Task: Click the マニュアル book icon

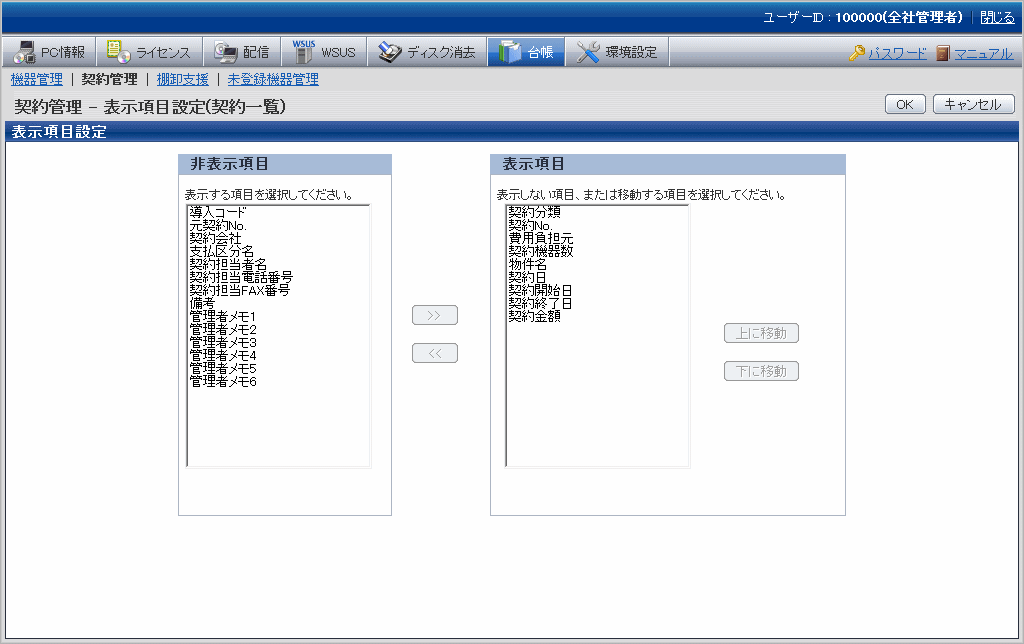Action: pyautogui.click(x=942, y=53)
